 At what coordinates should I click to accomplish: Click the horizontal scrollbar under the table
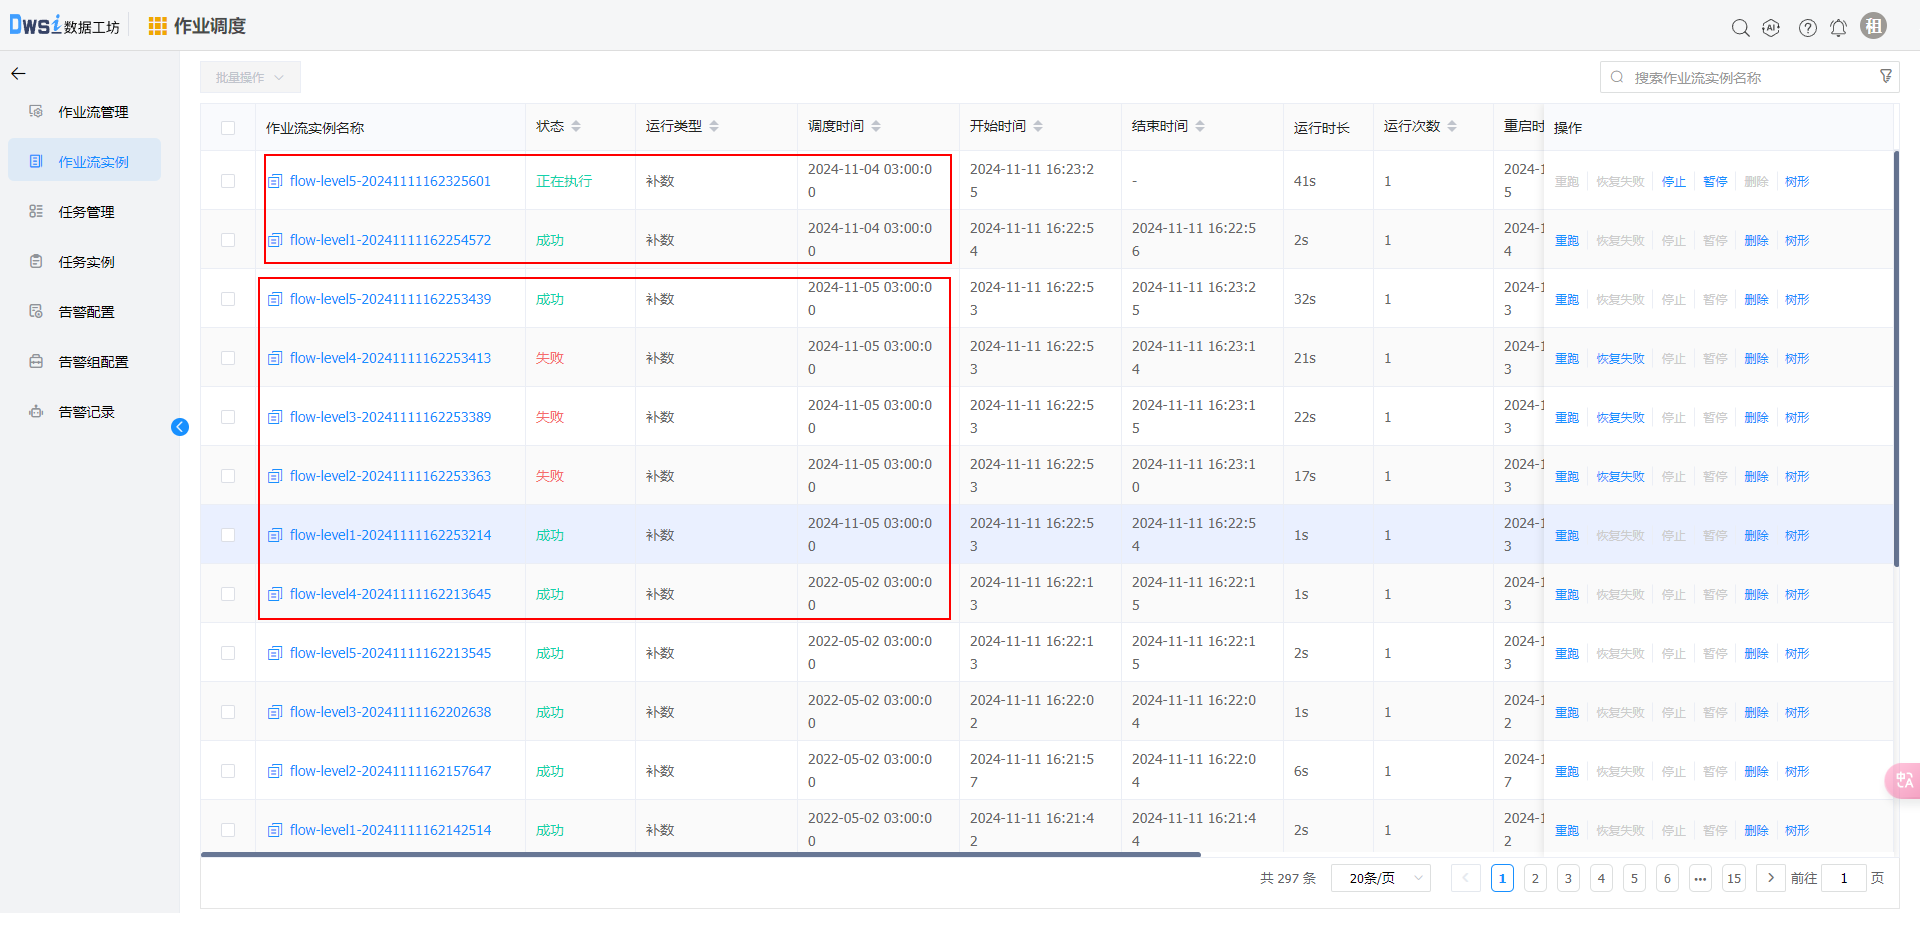pyautogui.click(x=700, y=855)
